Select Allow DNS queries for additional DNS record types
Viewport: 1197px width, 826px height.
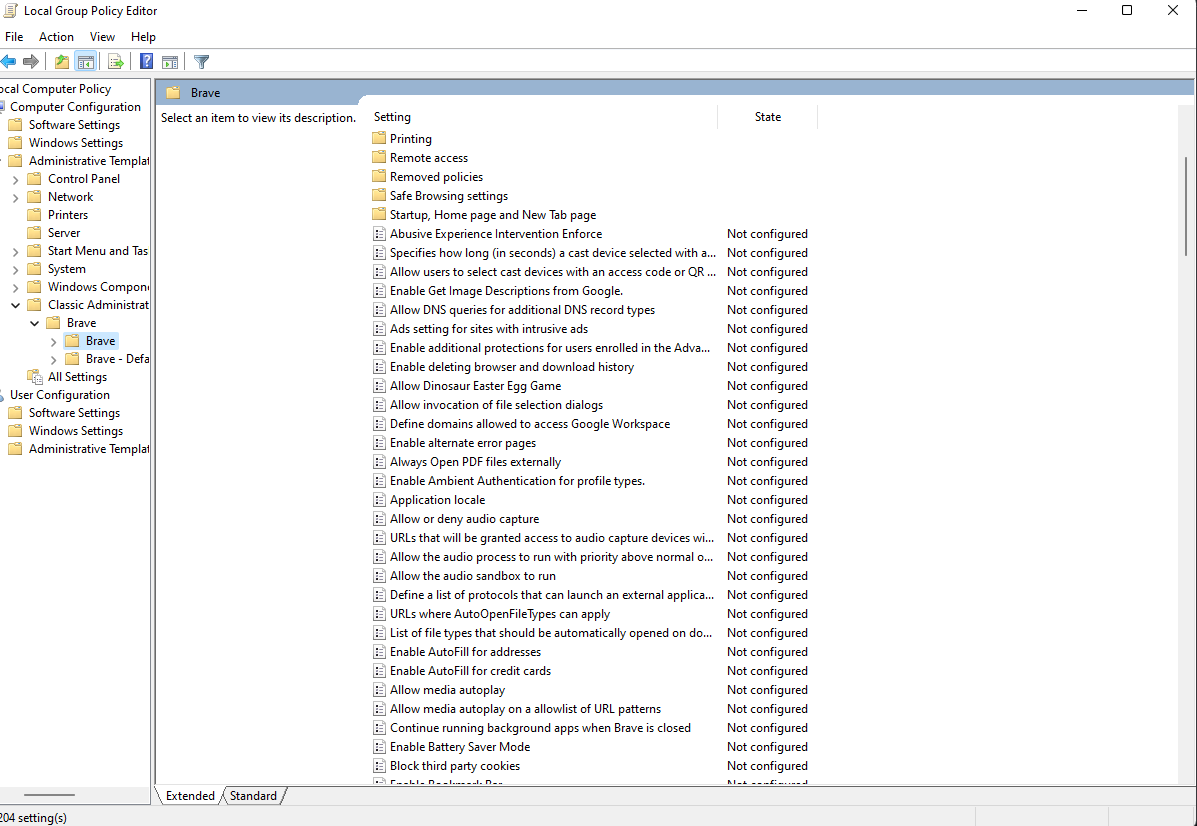tap(522, 310)
